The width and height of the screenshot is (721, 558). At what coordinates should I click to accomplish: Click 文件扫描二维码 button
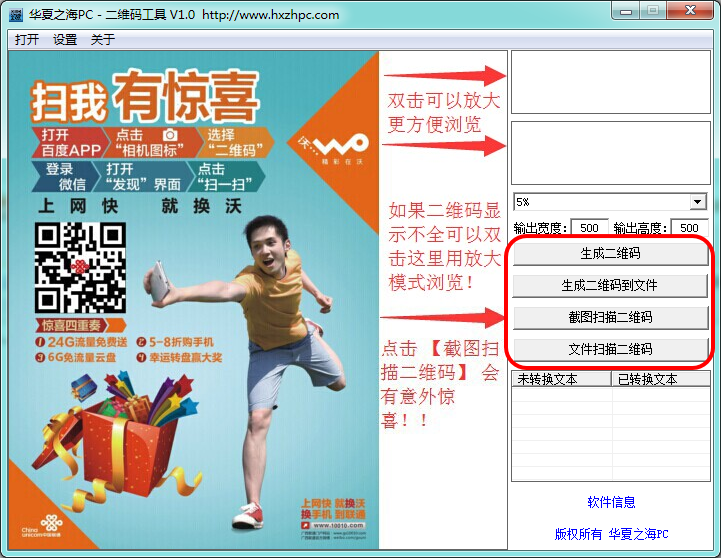click(610, 349)
